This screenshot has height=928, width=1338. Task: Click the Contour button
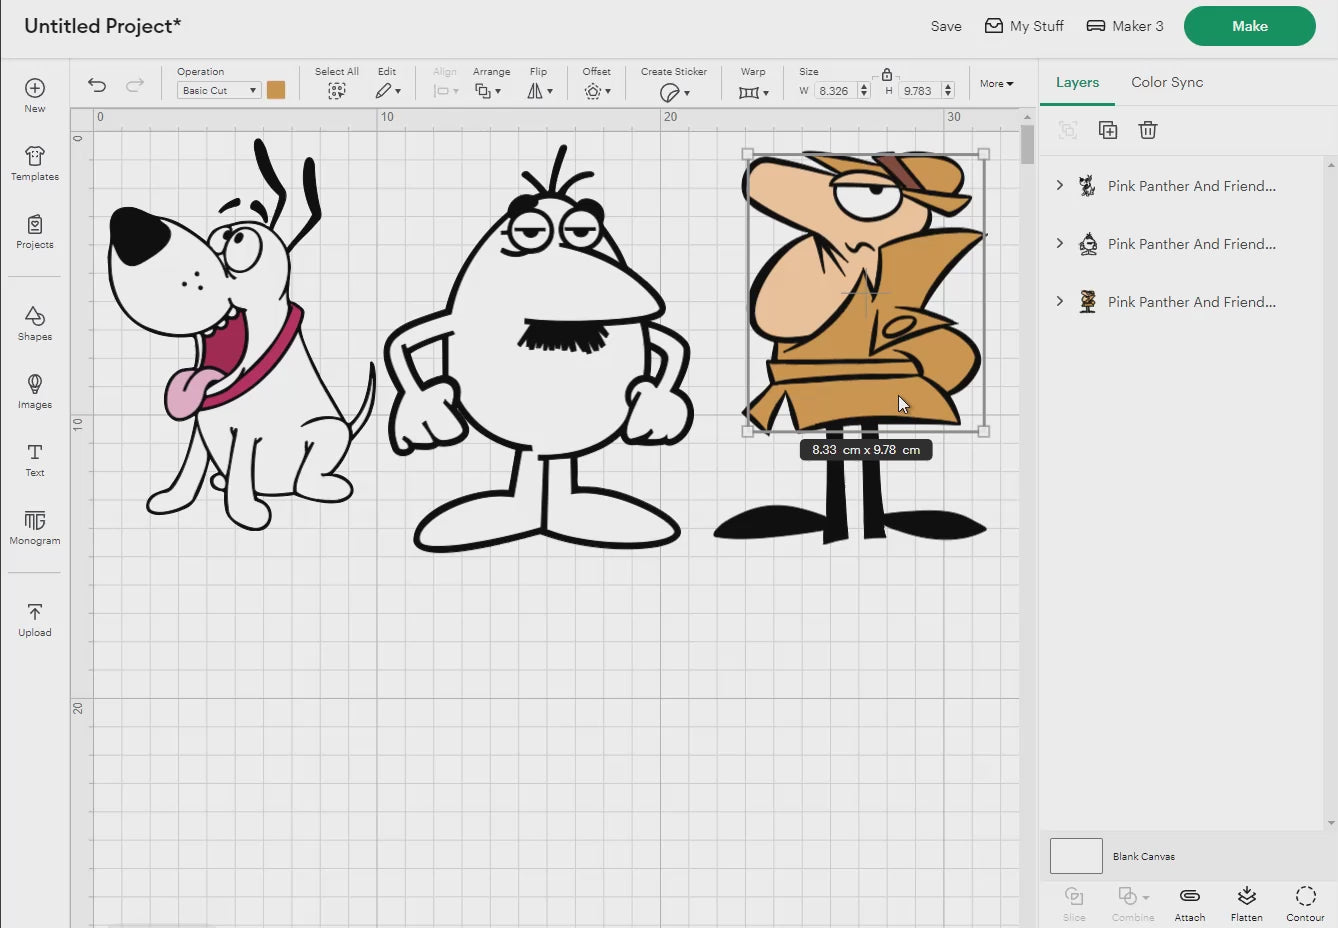tap(1305, 903)
